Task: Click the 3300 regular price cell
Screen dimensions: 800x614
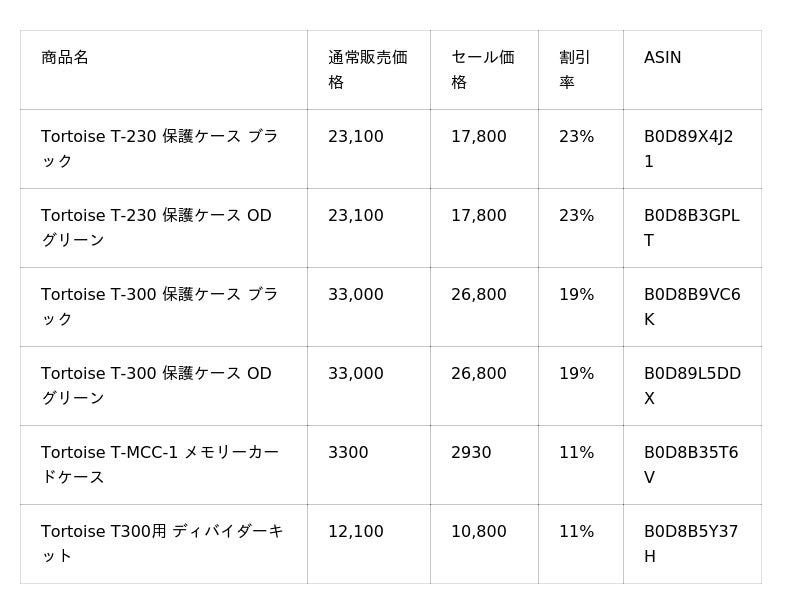Action: click(x=348, y=453)
